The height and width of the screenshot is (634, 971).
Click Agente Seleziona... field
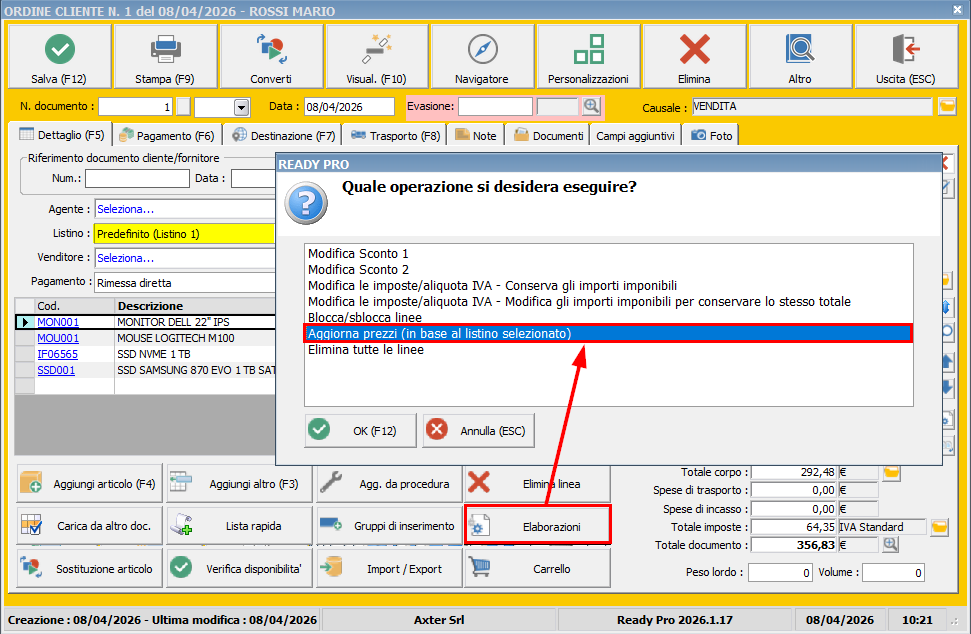point(185,209)
